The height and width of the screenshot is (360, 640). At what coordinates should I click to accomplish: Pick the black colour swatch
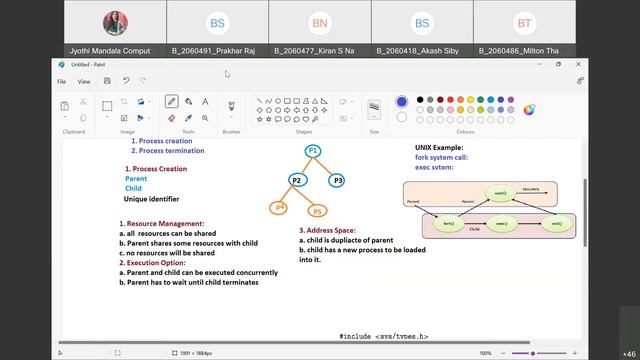click(420, 100)
